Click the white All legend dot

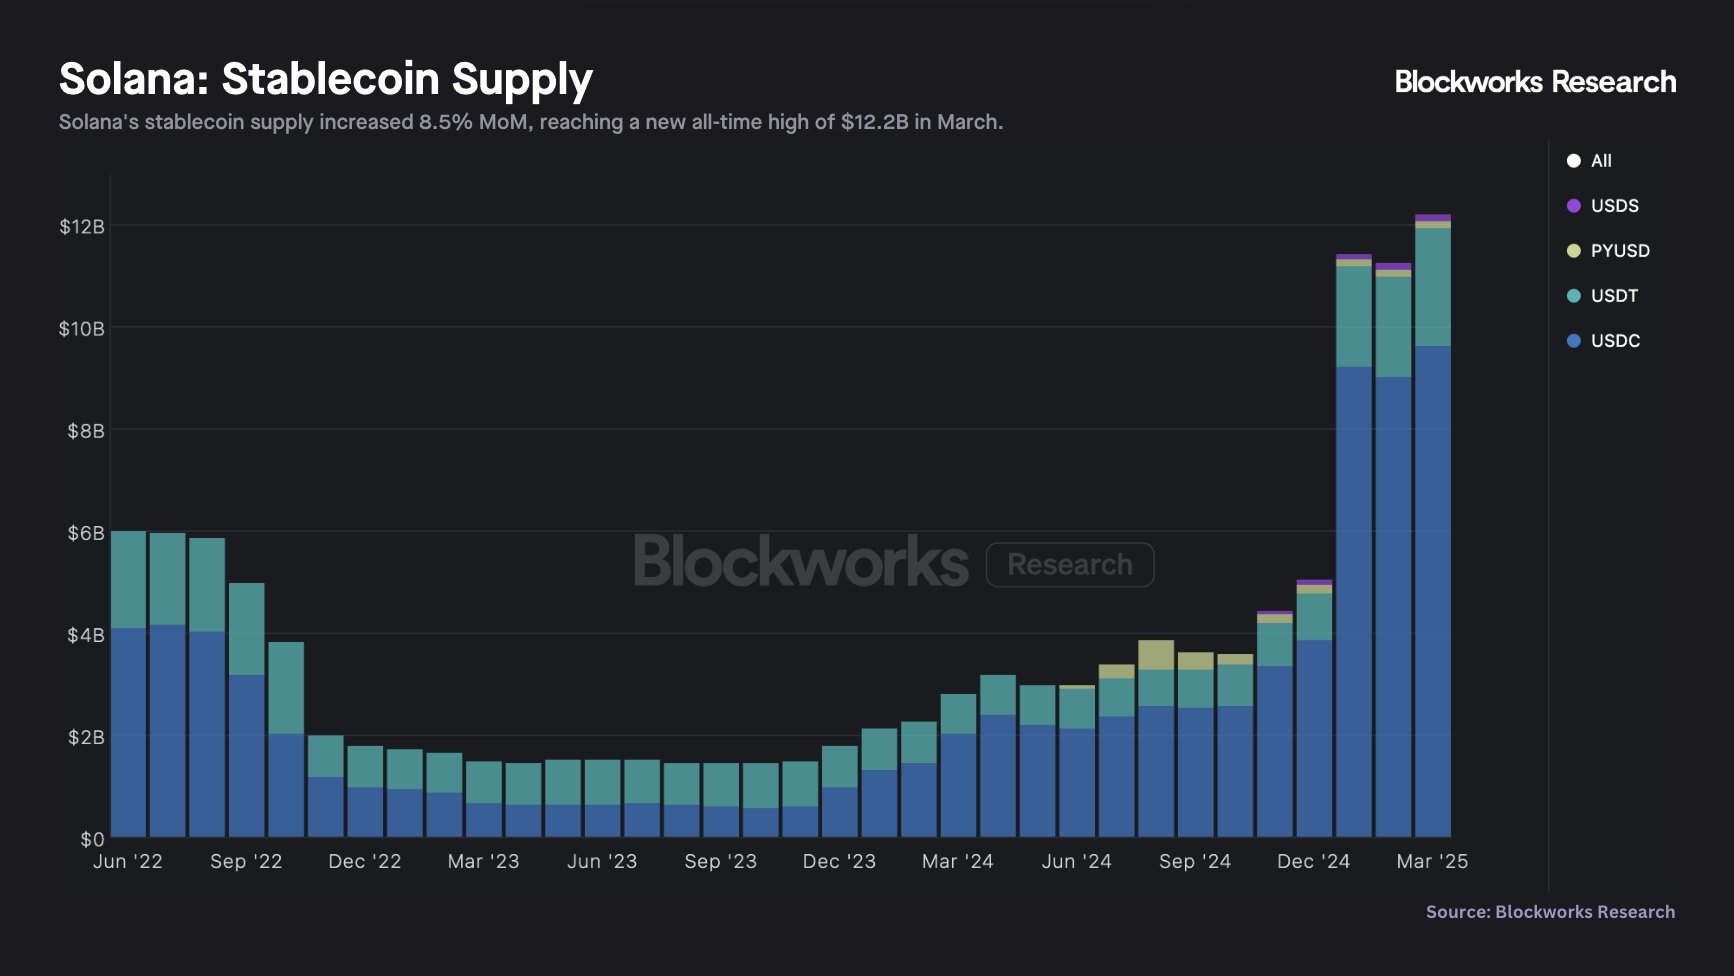[1573, 161]
